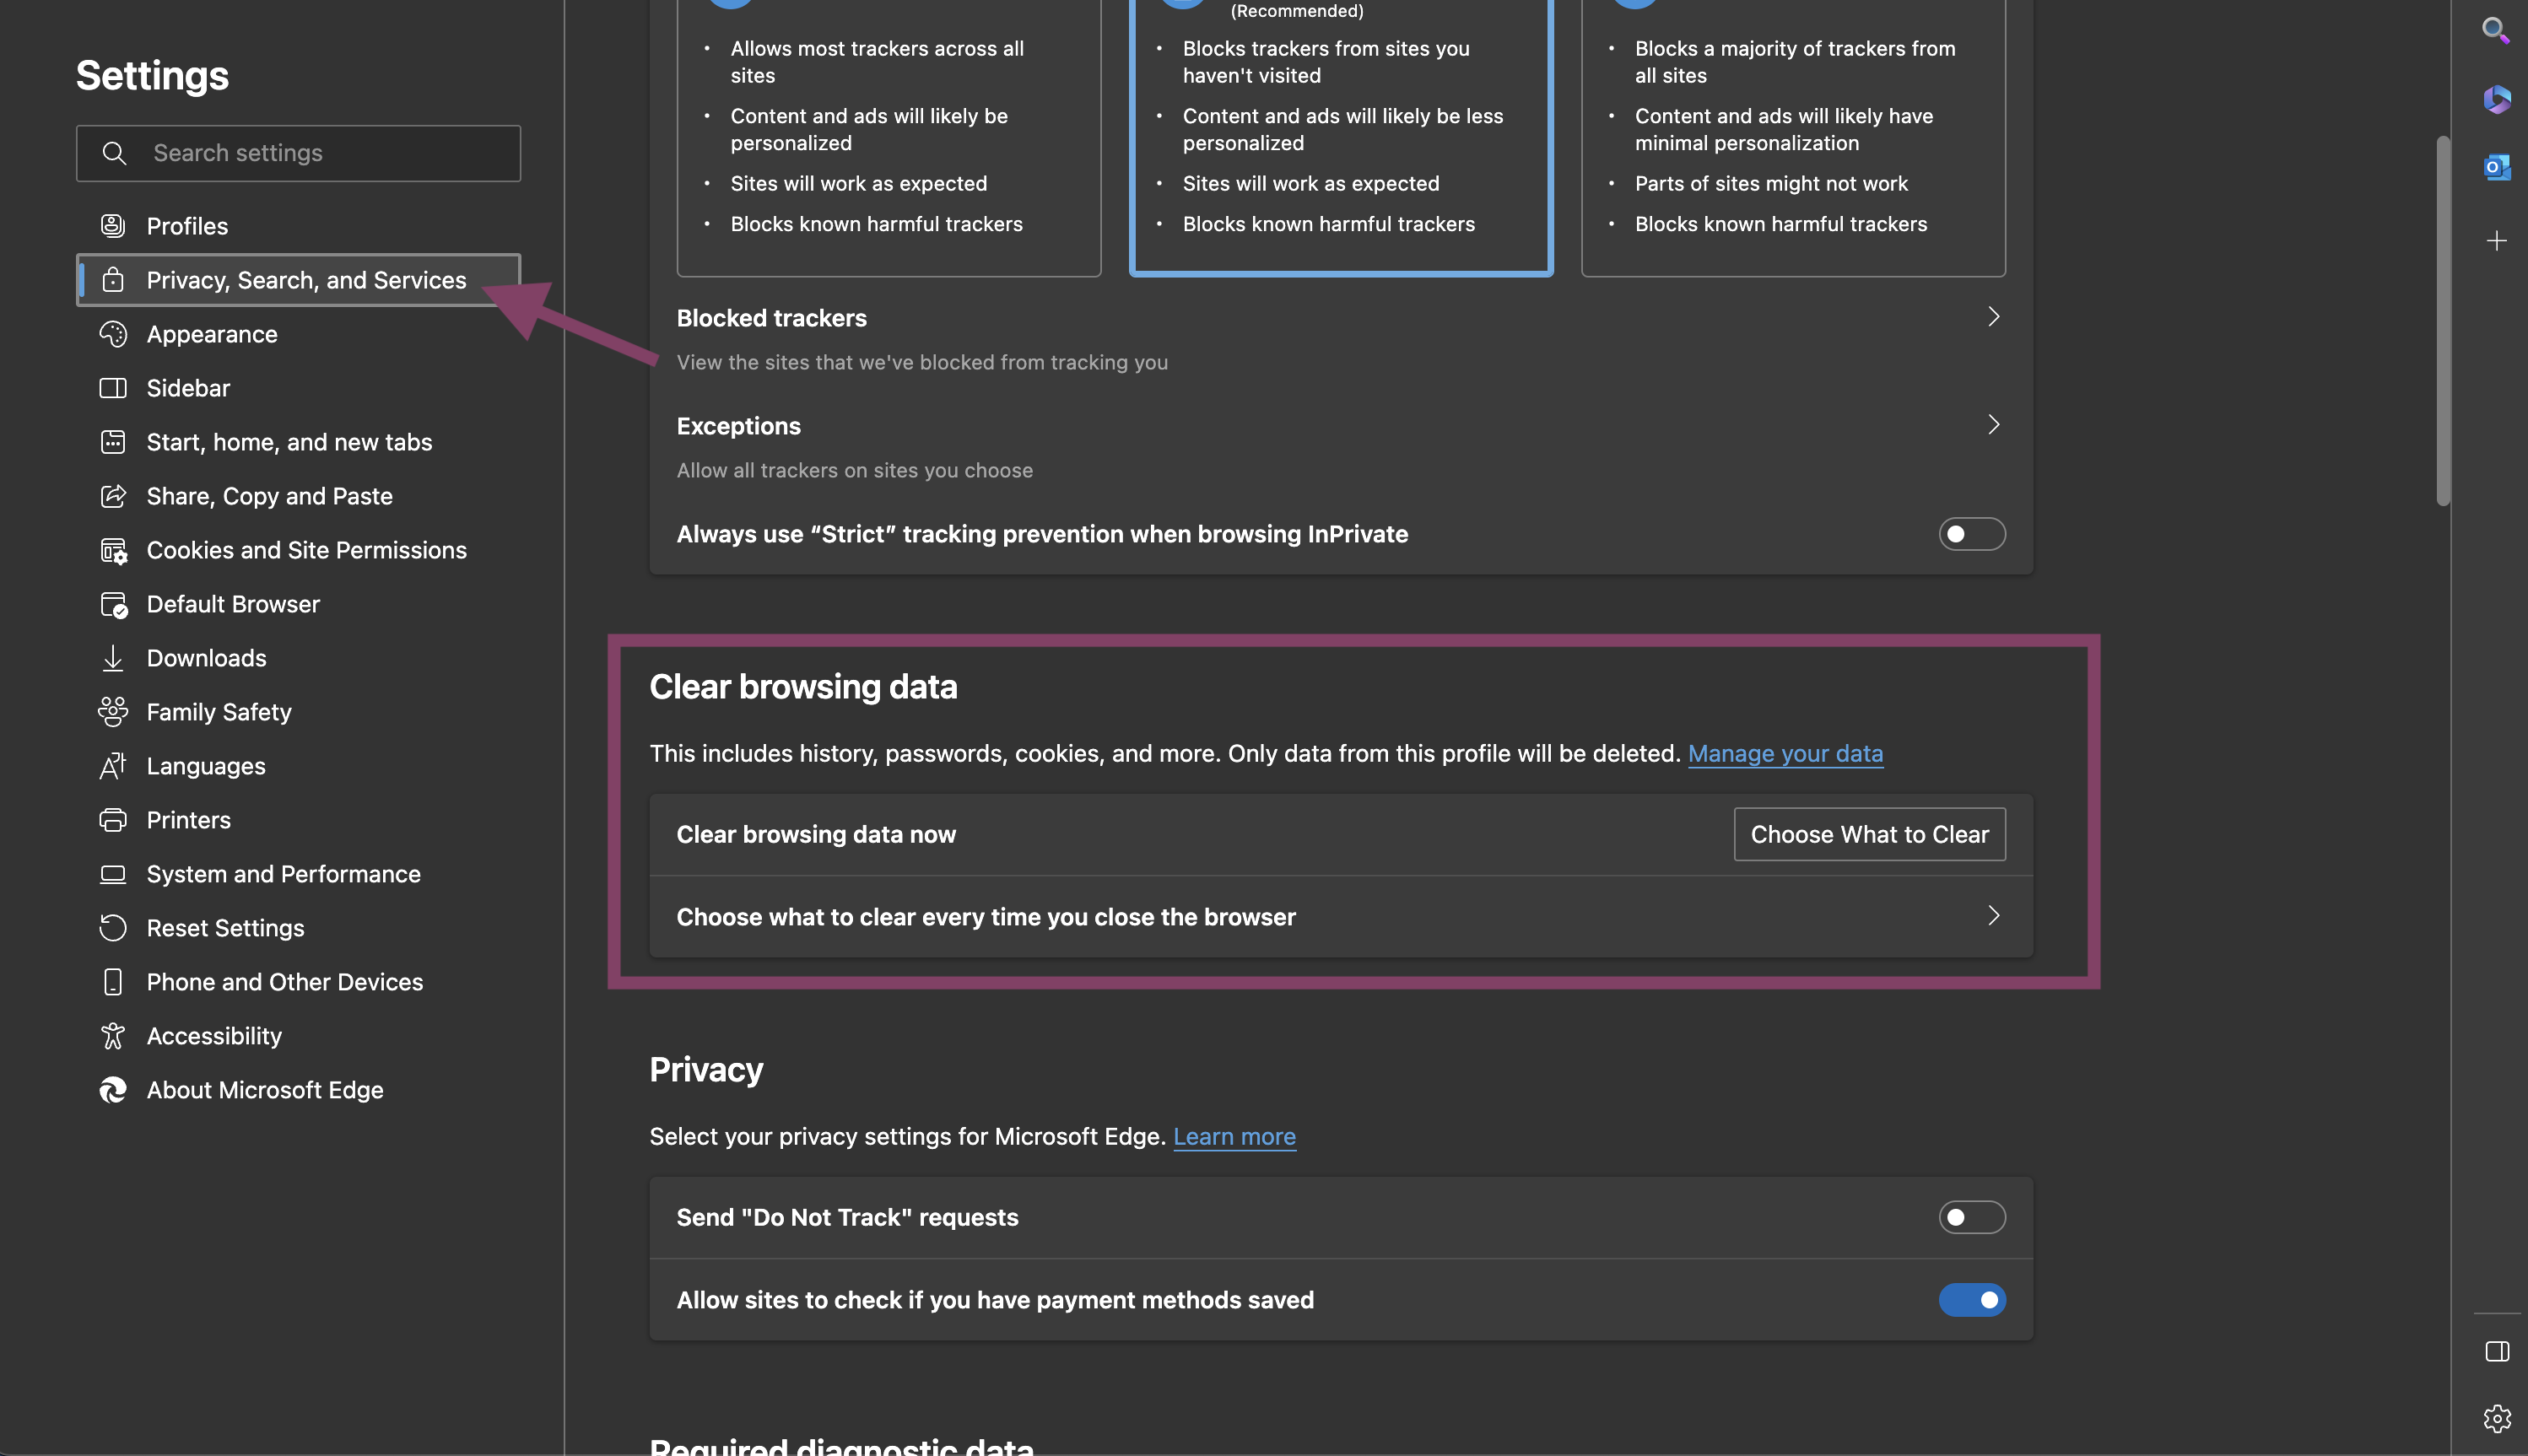Image resolution: width=2528 pixels, height=1456 pixels.
Task: Click the Search settings input field
Action: (298, 153)
